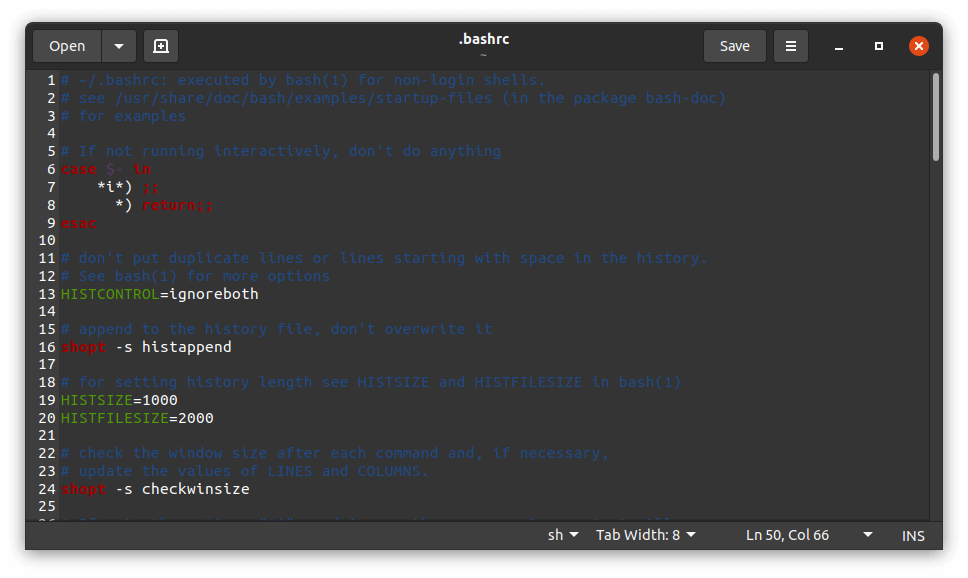This screenshot has width=968, height=578.
Task: Click the Save button
Action: (x=734, y=45)
